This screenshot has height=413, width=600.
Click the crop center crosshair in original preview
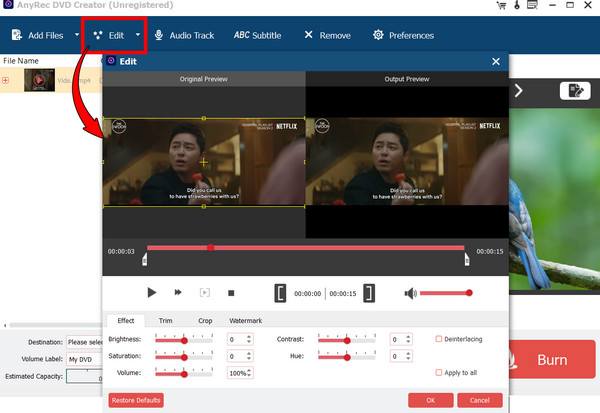204,162
